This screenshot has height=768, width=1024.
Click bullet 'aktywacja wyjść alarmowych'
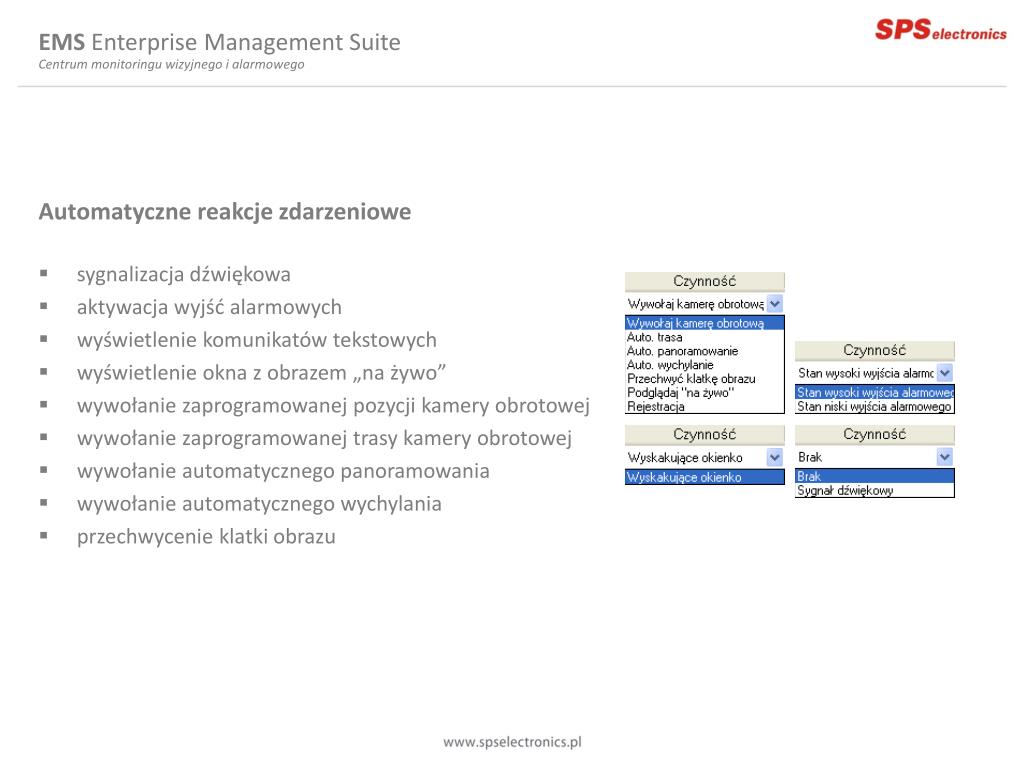coord(209,307)
